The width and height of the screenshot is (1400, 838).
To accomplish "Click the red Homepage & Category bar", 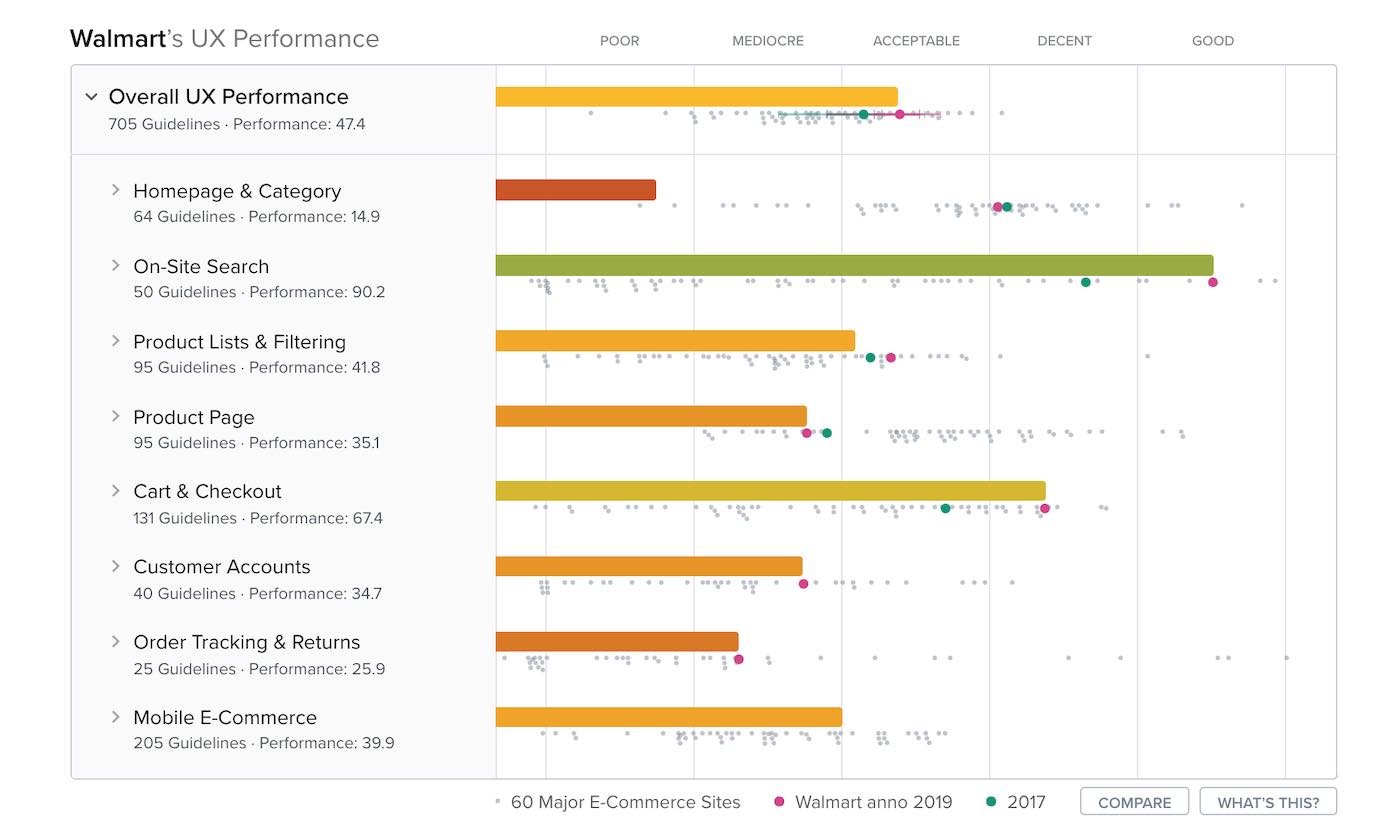I will pos(575,190).
